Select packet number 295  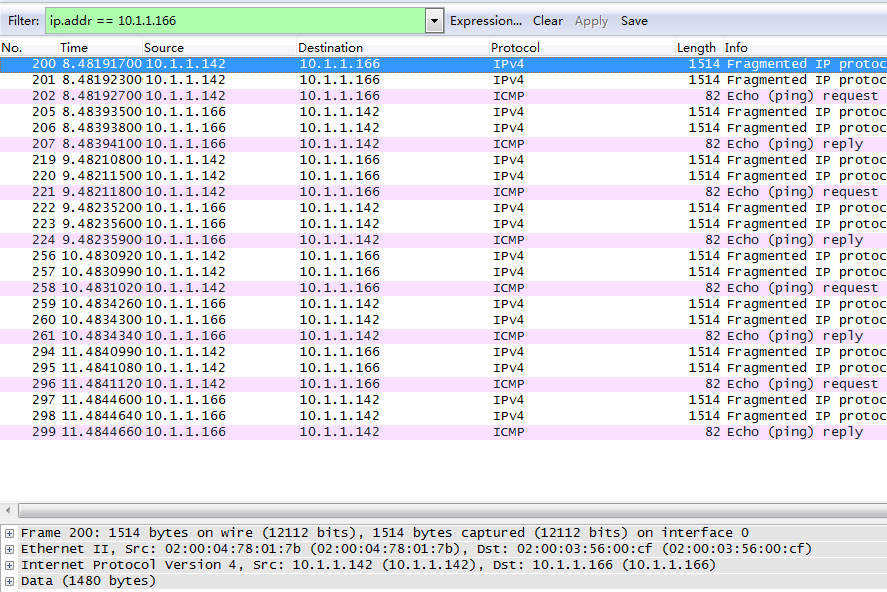pos(444,368)
